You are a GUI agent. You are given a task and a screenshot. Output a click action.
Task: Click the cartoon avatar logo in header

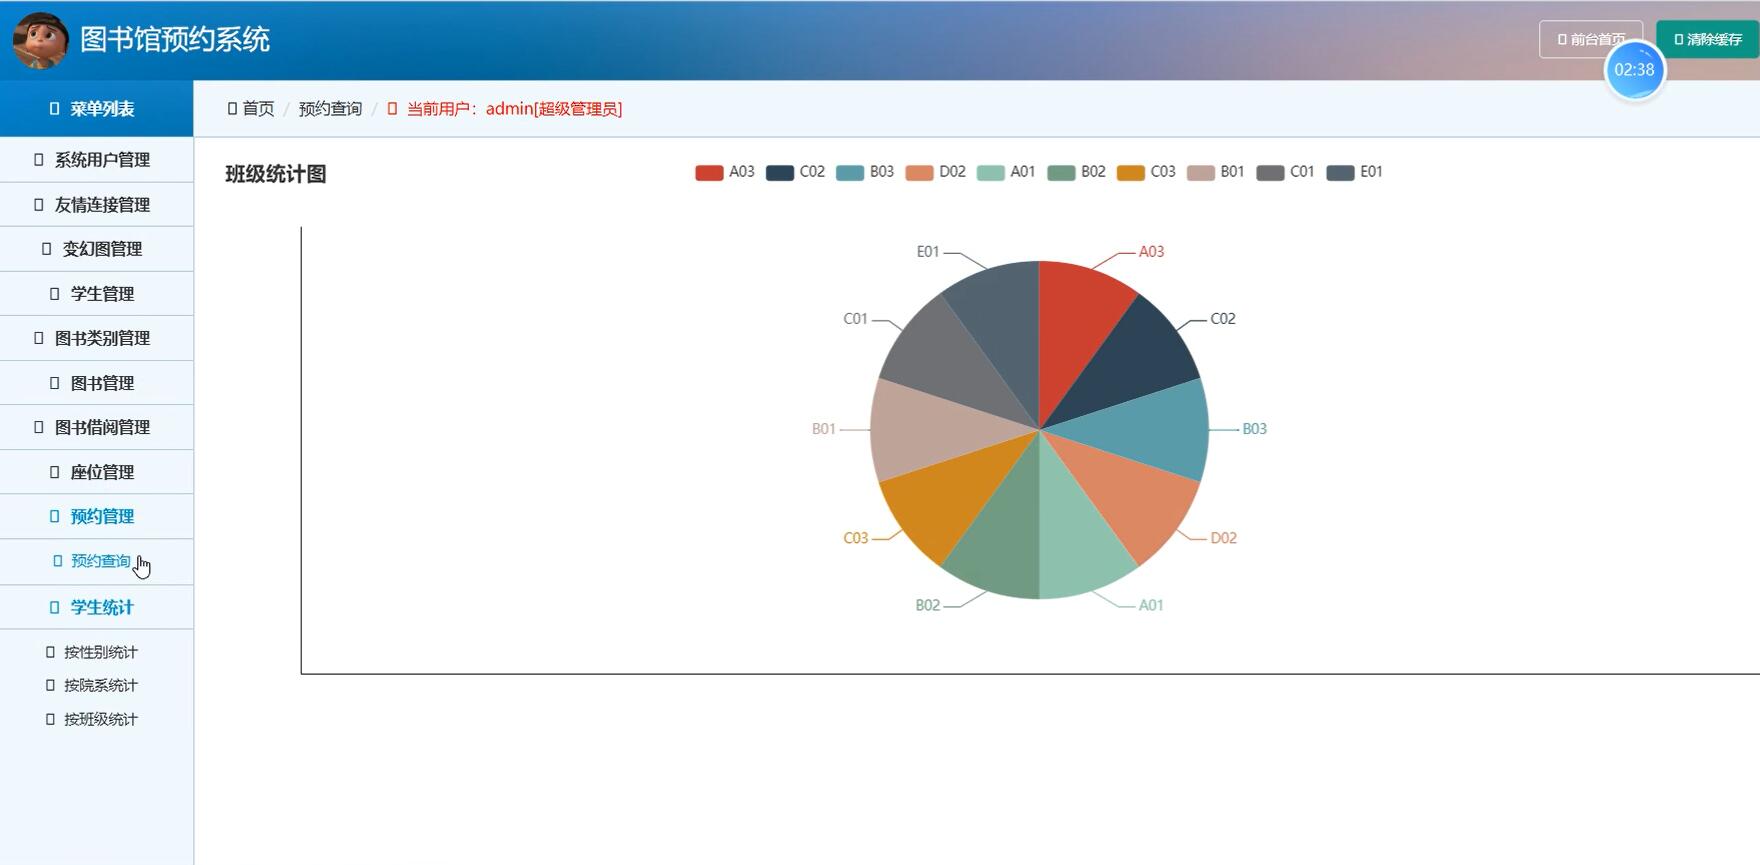pyautogui.click(x=40, y=40)
